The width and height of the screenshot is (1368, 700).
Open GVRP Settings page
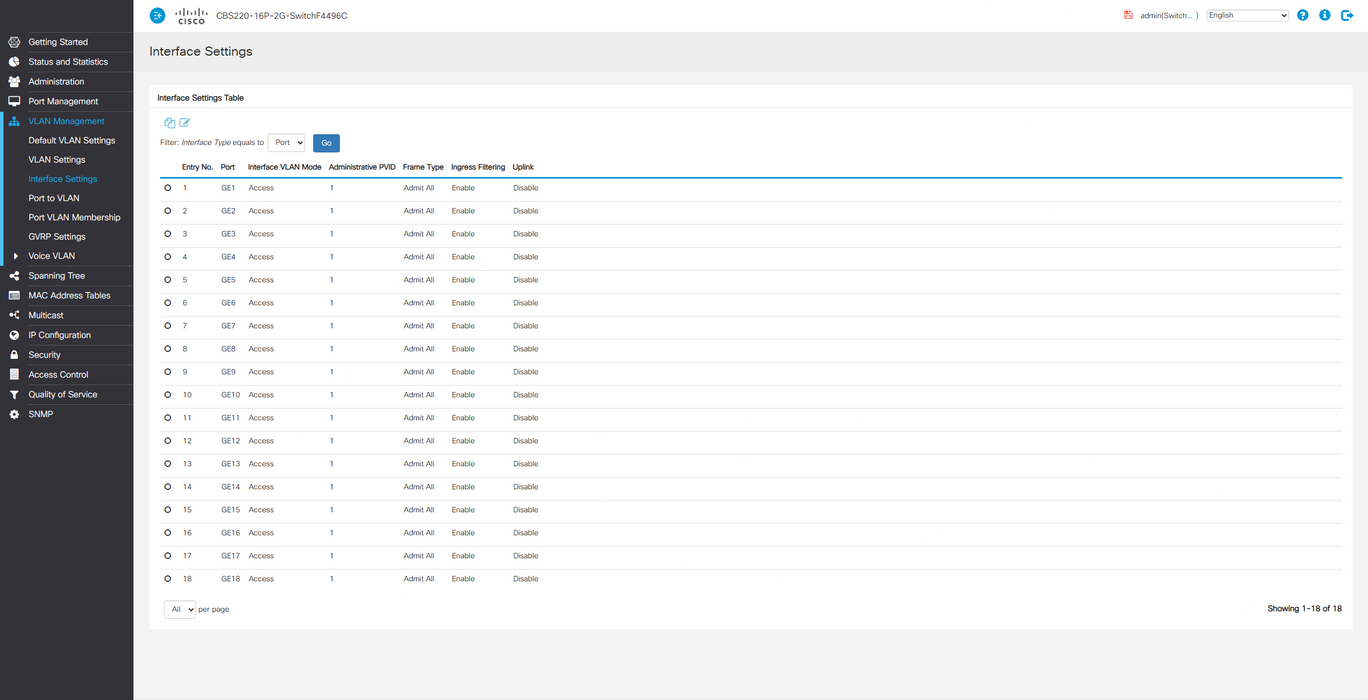tap(57, 237)
